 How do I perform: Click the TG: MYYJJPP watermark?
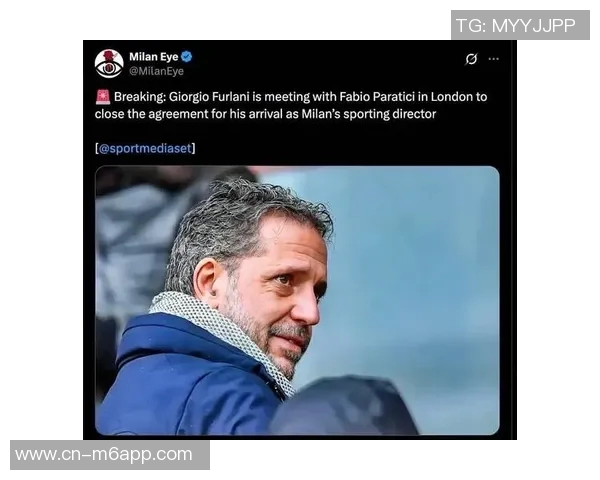[520, 25]
